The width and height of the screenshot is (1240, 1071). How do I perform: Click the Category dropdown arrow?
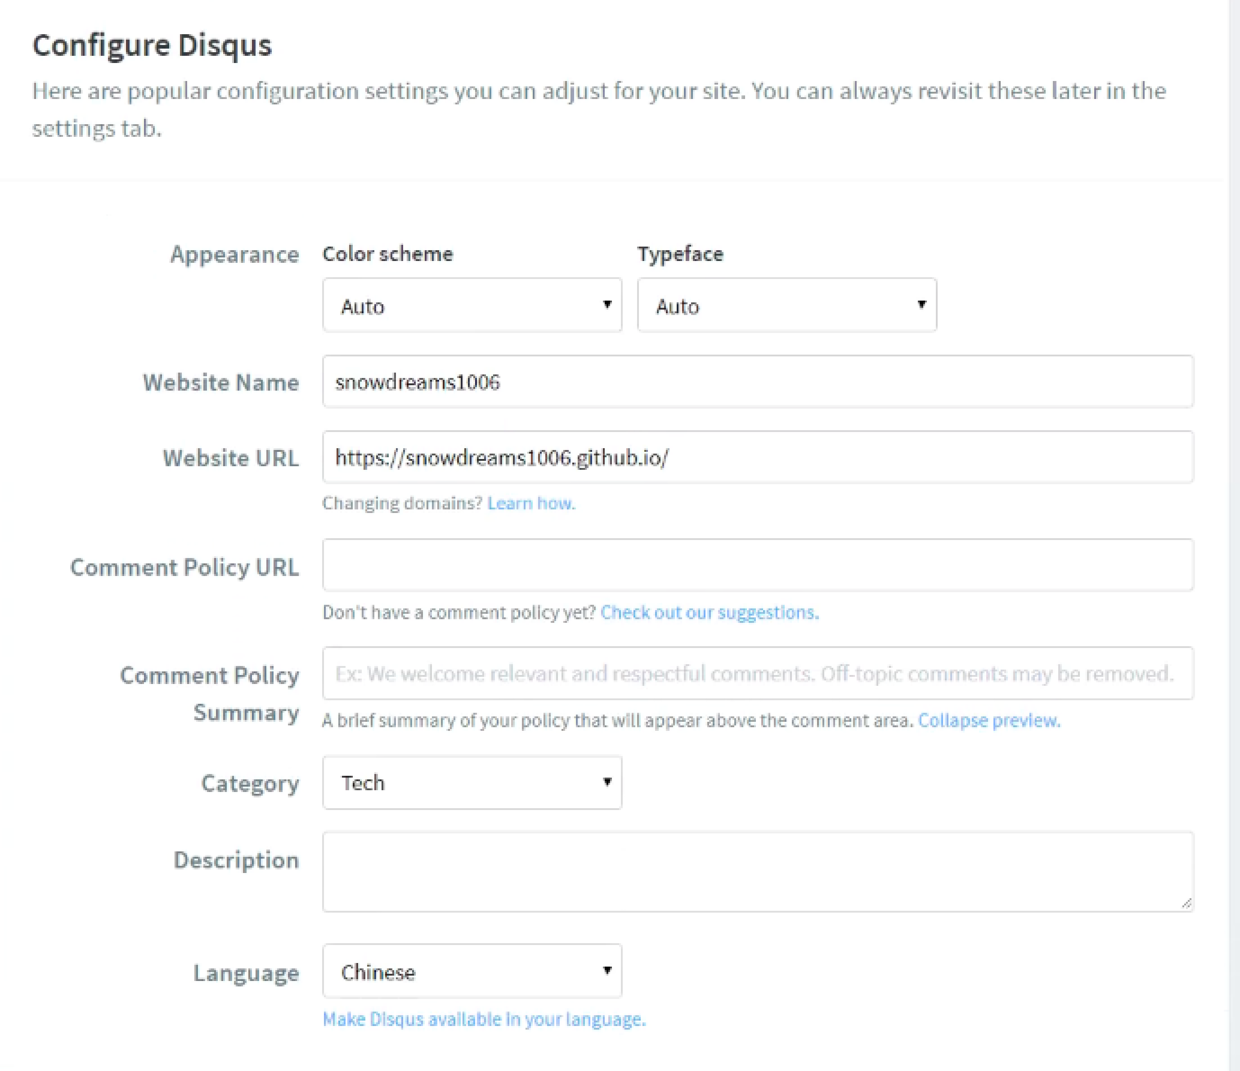tap(606, 783)
